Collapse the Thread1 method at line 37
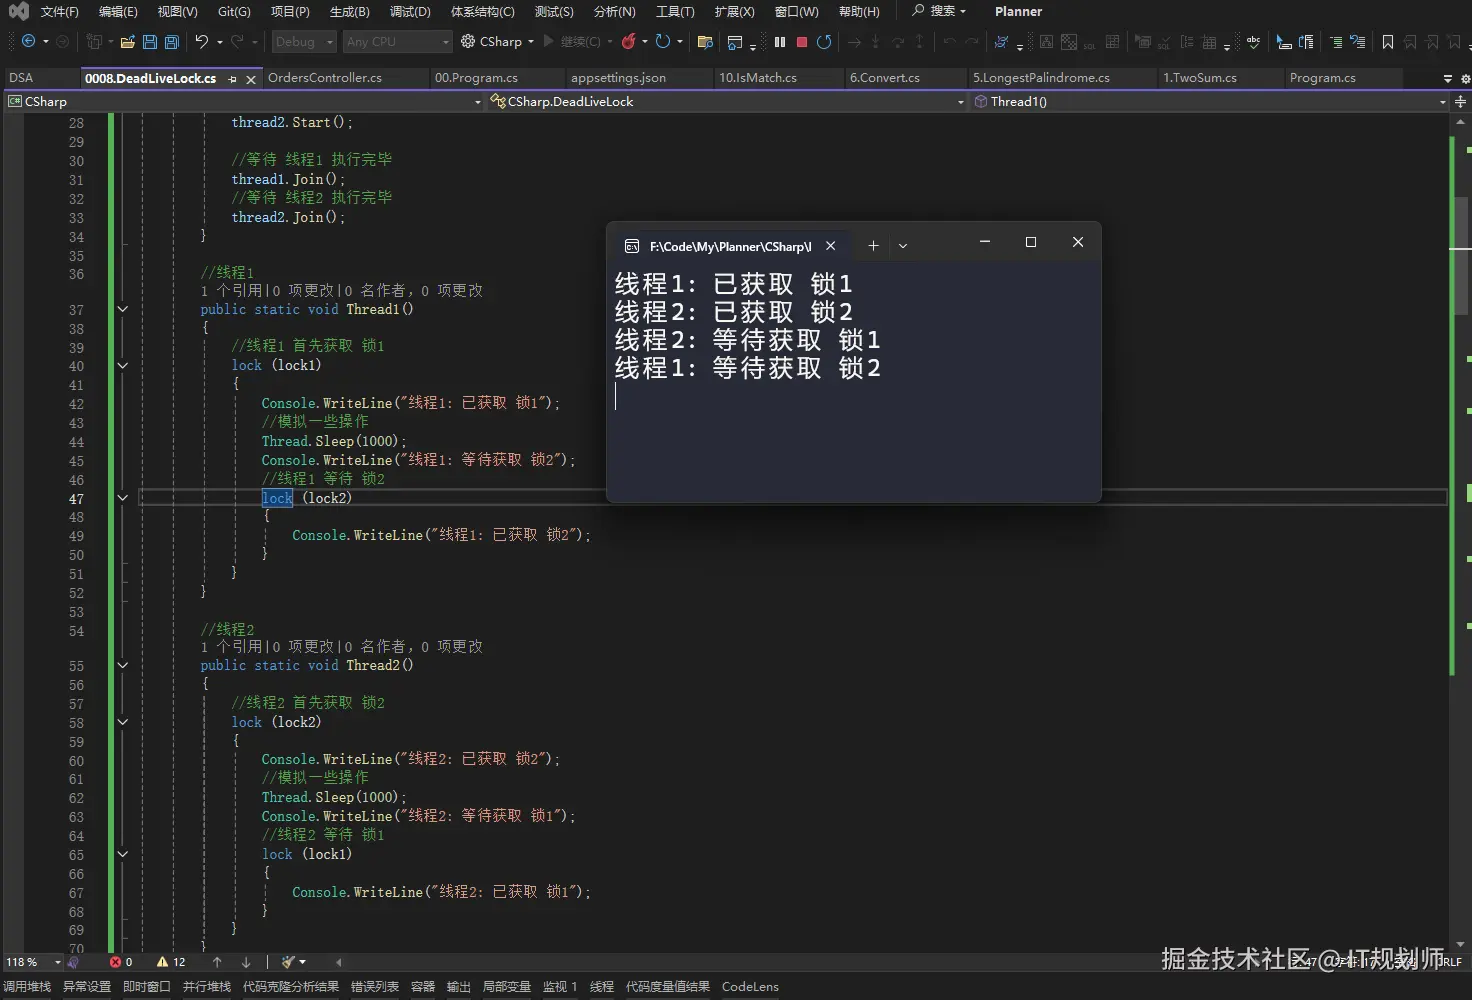This screenshot has height=1000, width=1472. 123,309
